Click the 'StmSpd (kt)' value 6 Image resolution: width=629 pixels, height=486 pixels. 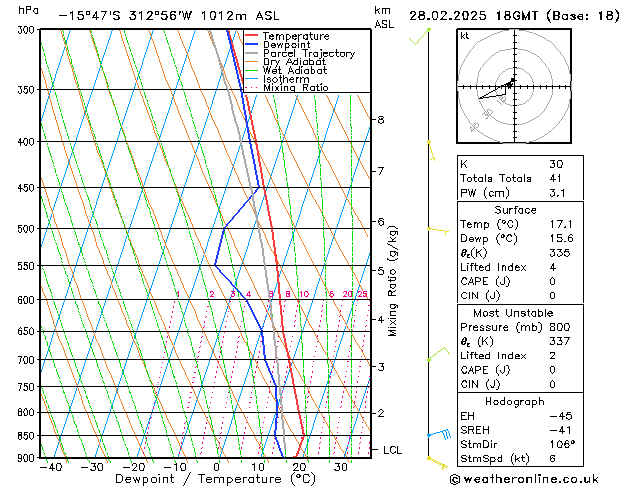coord(553,458)
